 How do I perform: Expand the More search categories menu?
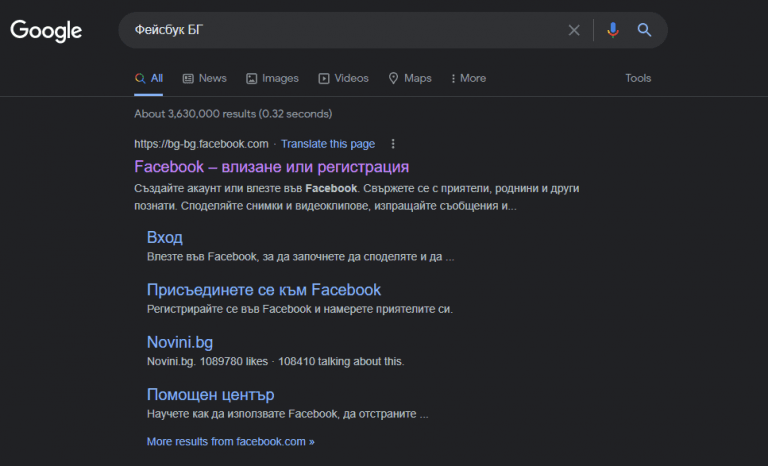[468, 78]
